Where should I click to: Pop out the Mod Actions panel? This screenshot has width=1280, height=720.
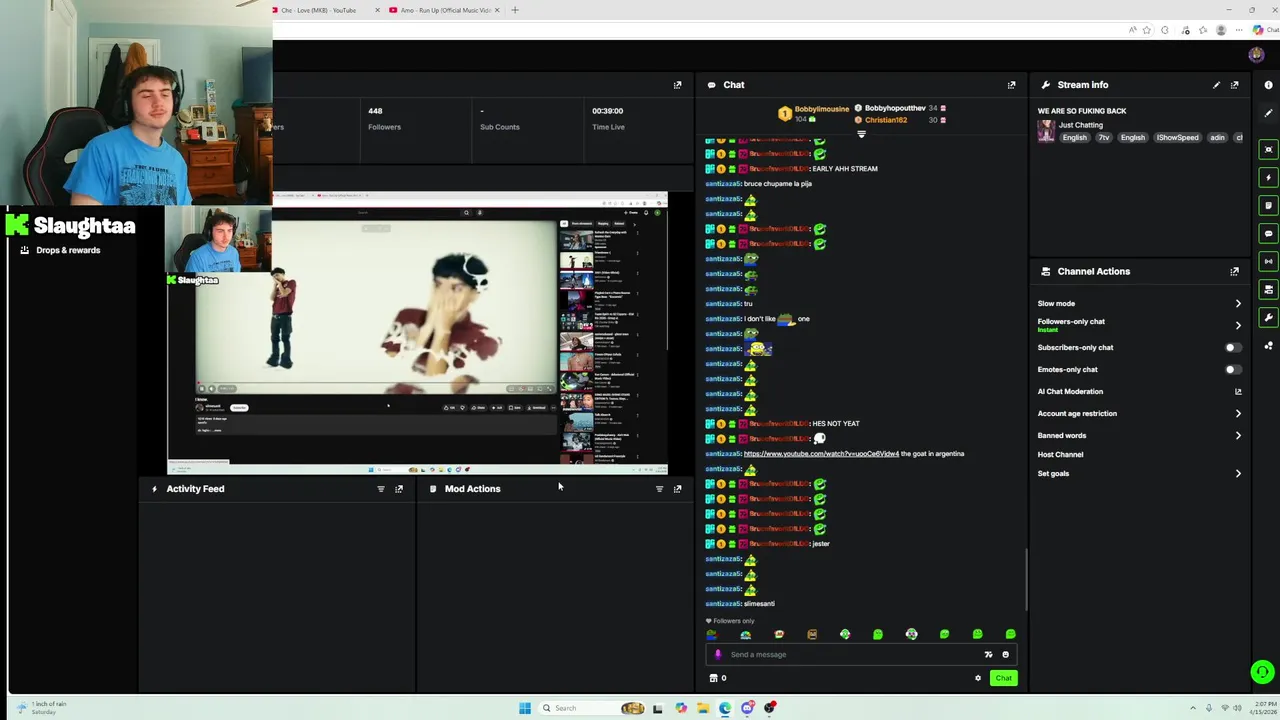coord(677,489)
